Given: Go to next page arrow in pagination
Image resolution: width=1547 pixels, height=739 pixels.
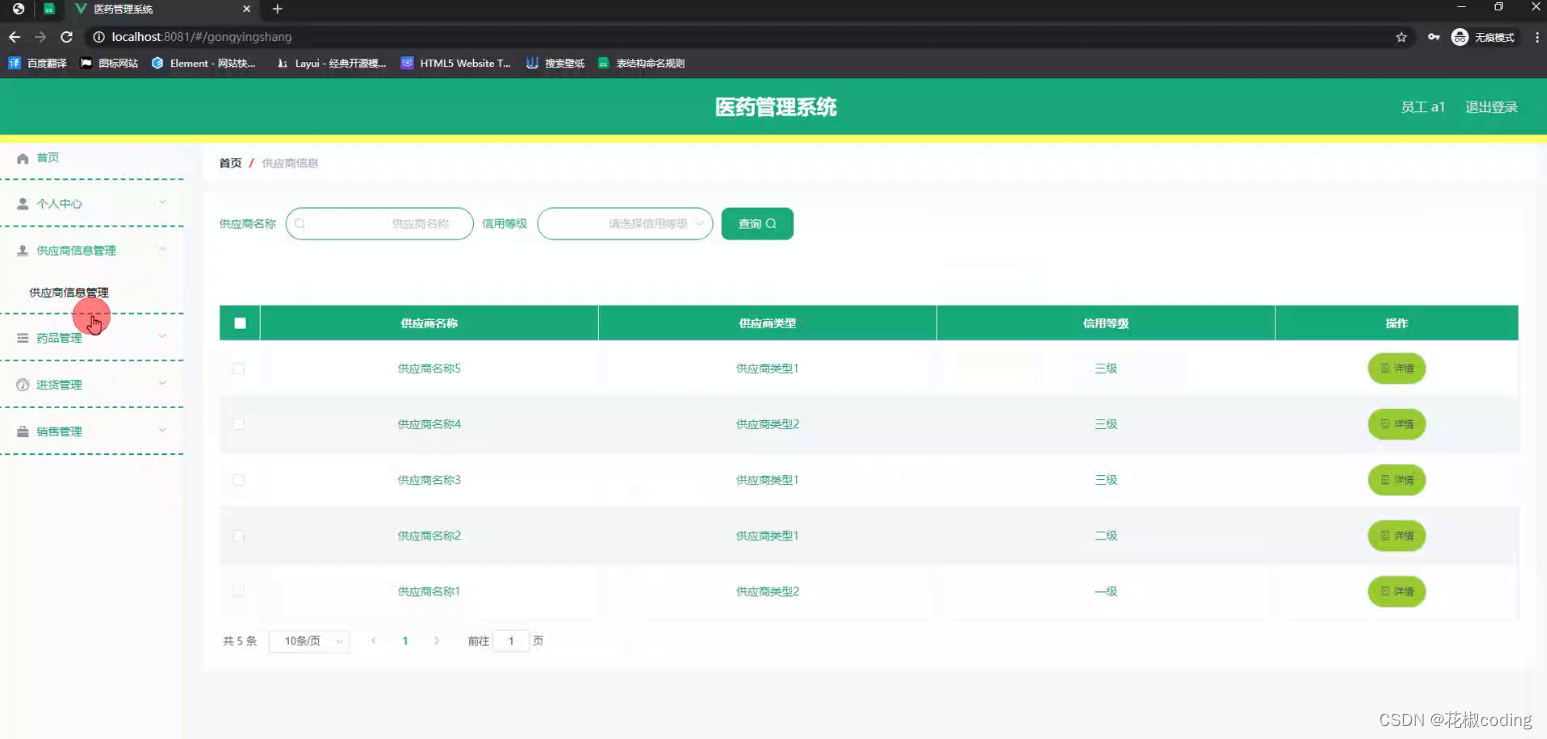Looking at the screenshot, I should pyautogui.click(x=436, y=641).
